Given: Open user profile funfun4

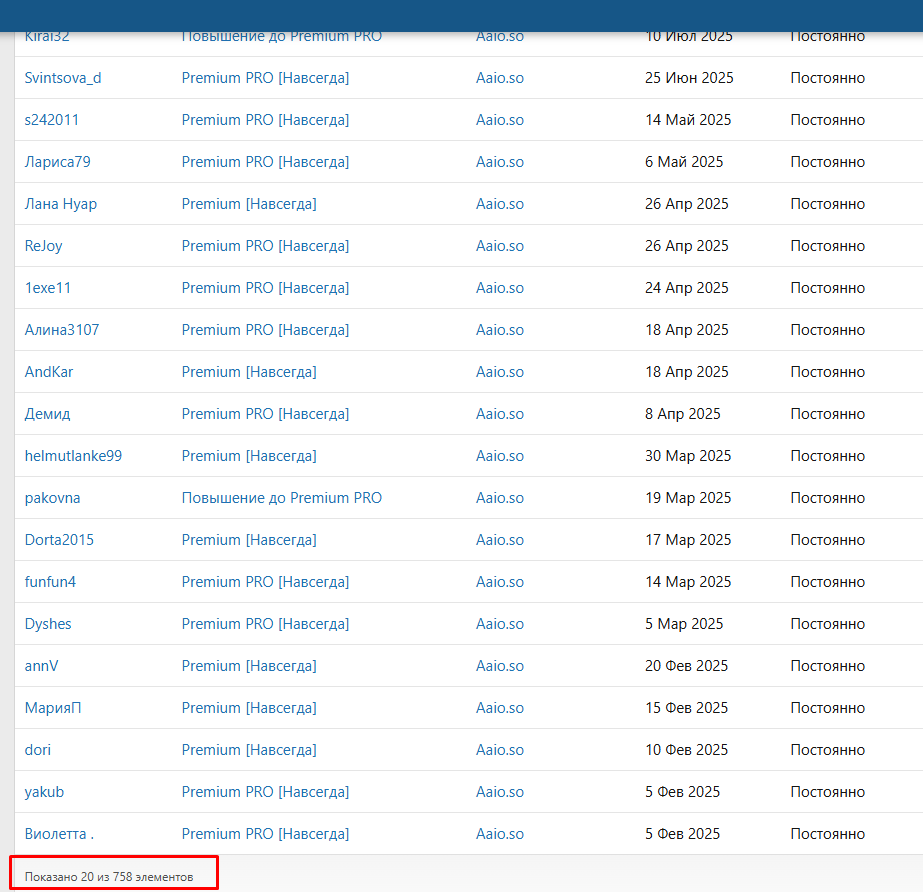Looking at the screenshot, I should [x=50, y=582].
